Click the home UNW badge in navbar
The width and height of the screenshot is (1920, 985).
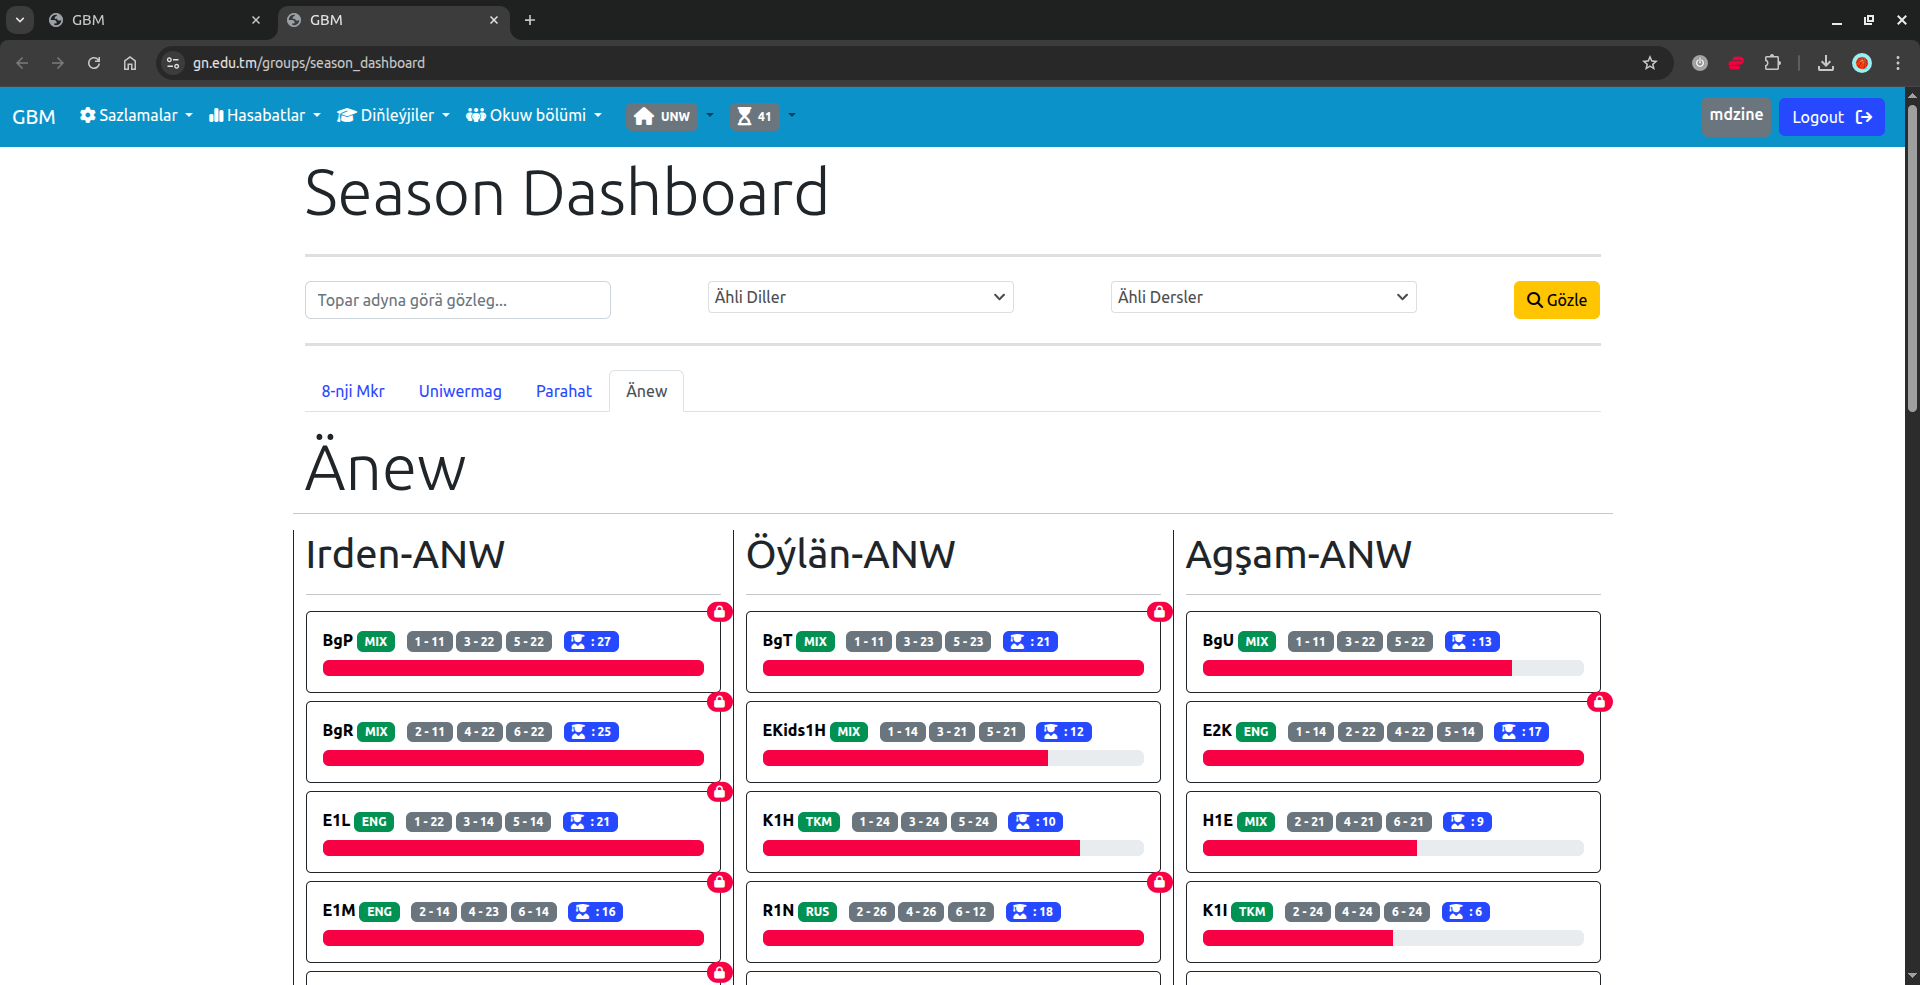tap(662, 117)
